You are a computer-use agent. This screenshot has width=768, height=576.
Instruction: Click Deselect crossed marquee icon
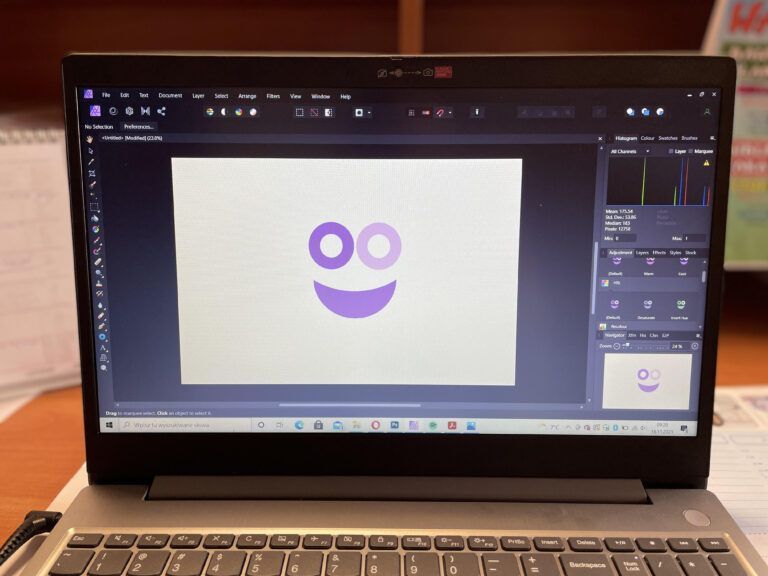tap(314, 112)
